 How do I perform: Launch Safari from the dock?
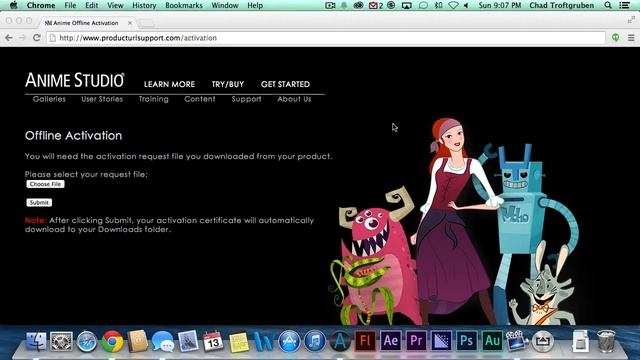pyautogui.click(x=87, y=341)
